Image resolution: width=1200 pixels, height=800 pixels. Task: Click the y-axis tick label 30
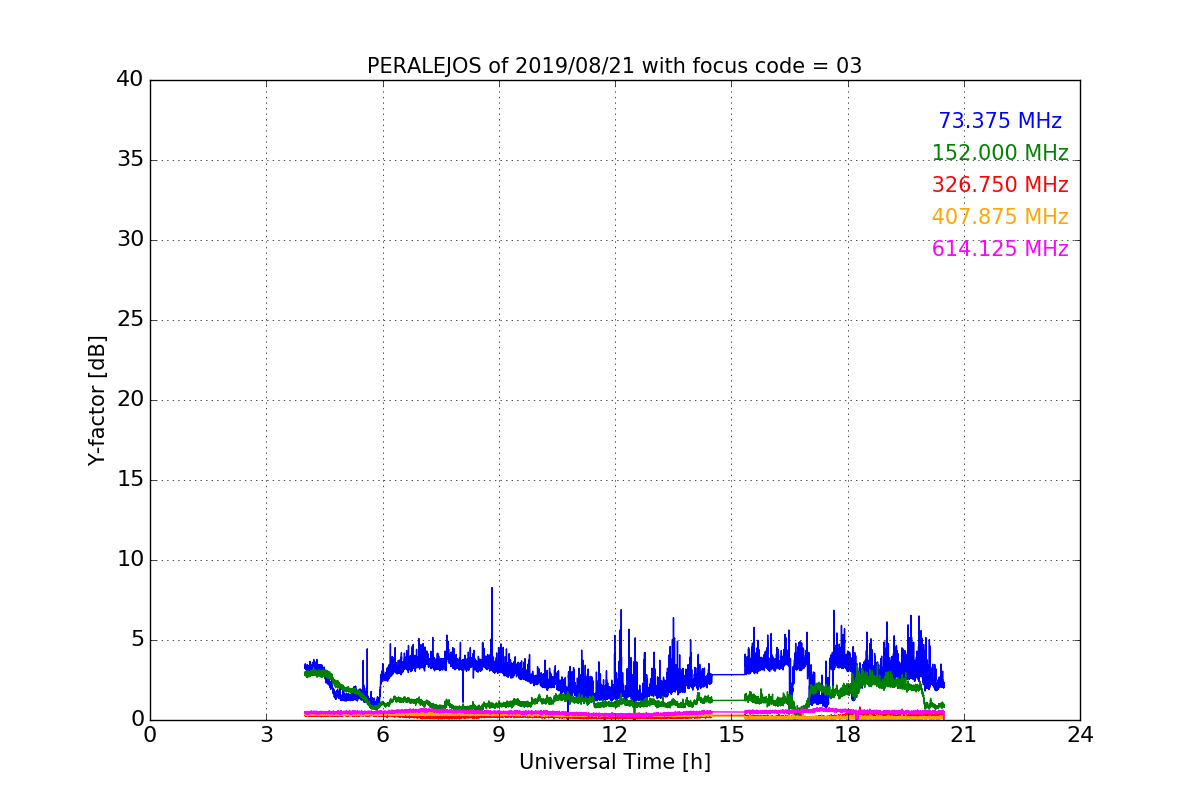tap(130, 240)
